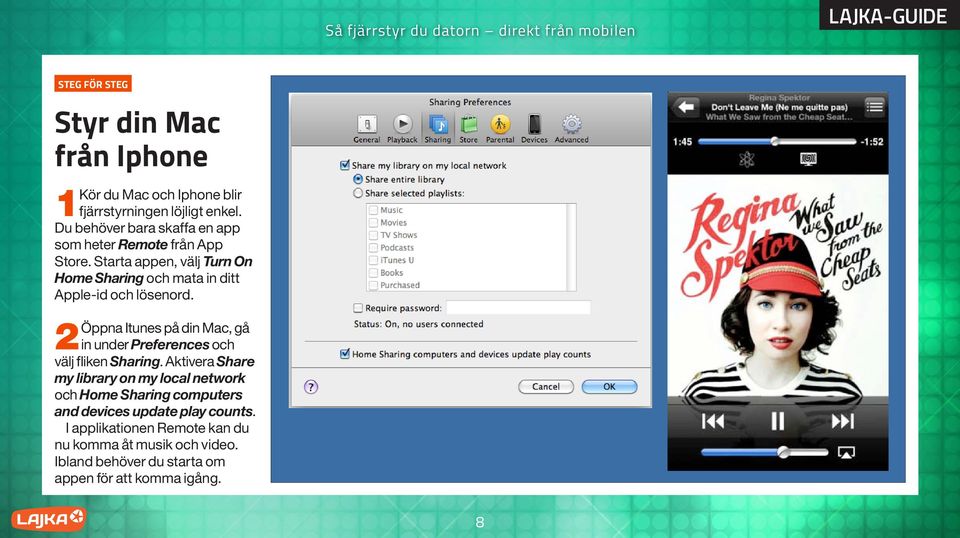The image size is (960, 538).
Task: Check the Music playlist checkbox
Action: (x=373, y=210)
